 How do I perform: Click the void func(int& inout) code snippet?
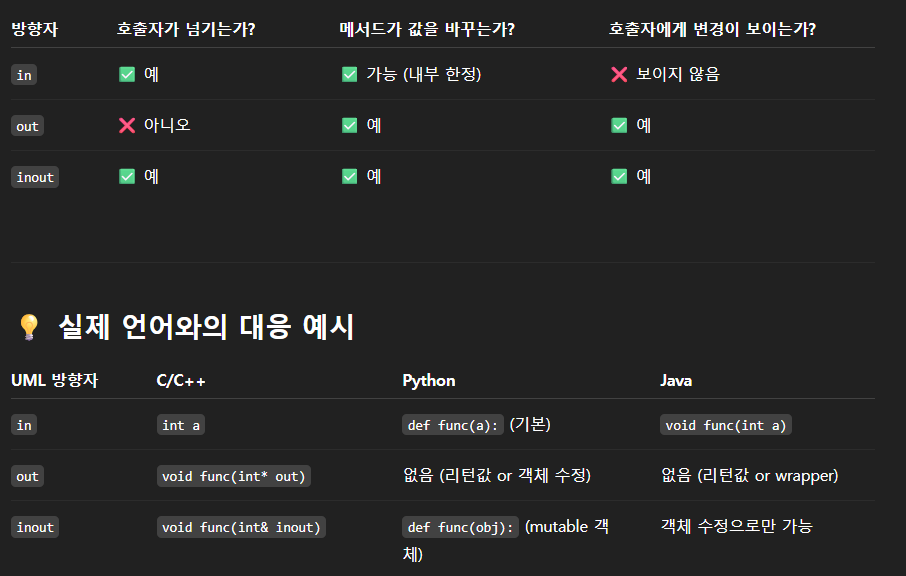click(240, 527)
